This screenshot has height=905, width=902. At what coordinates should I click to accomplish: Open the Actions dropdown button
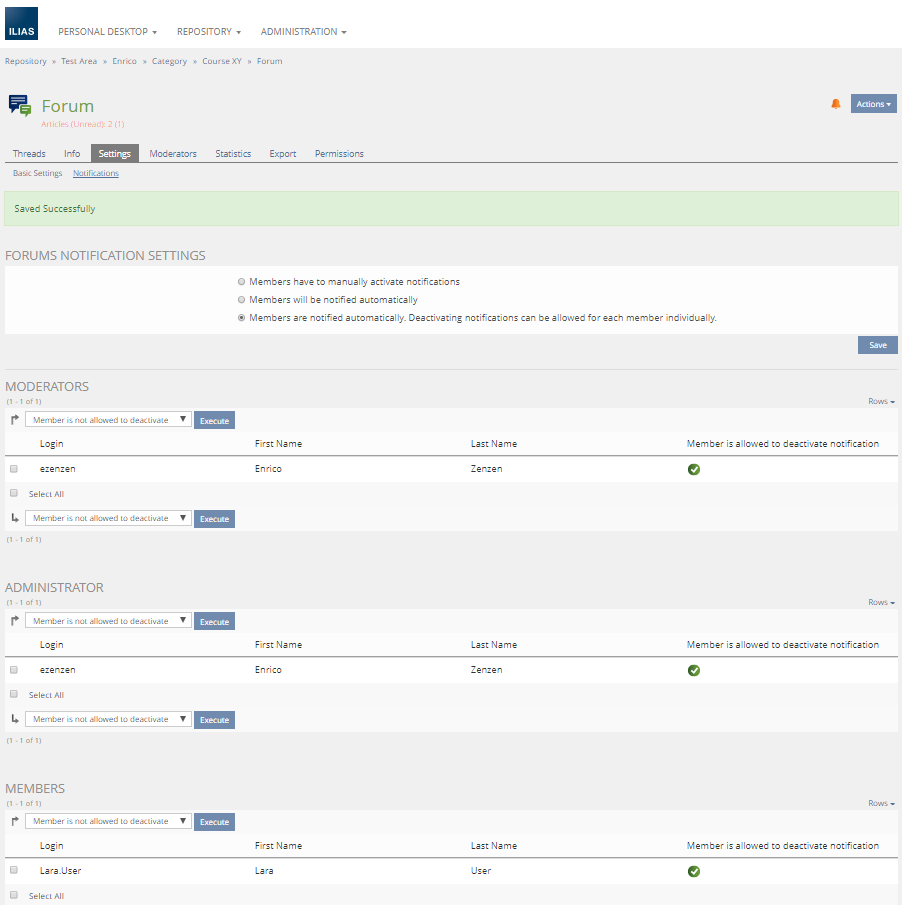coord(873,104)
